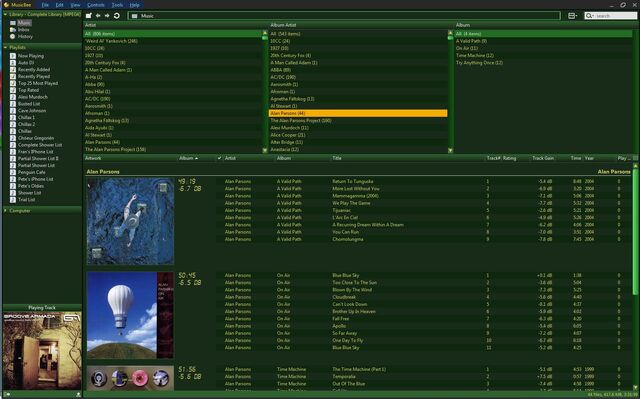Click the Auto DJ playlist icon
Screen dimensions: 640x399
point(13,63)
